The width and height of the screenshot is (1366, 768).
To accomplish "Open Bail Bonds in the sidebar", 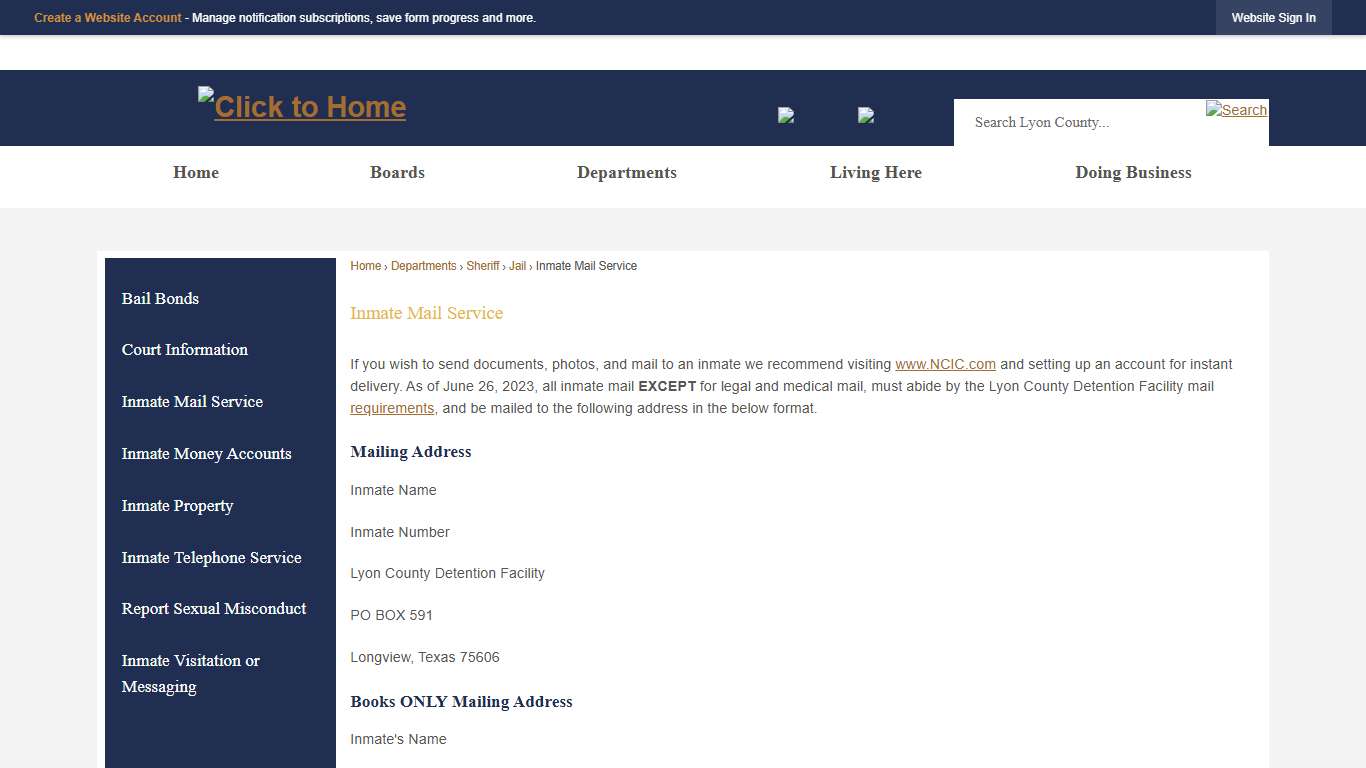I will [160, 298].
